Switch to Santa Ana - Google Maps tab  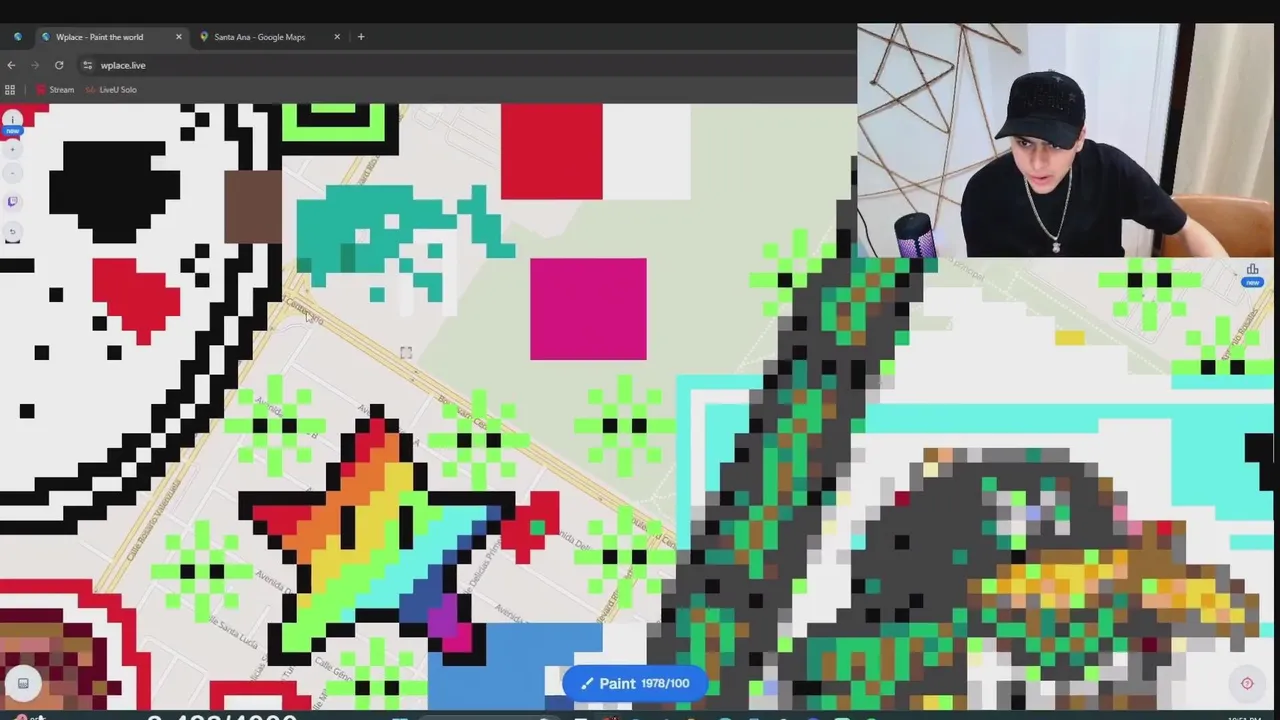coord(259,37)
